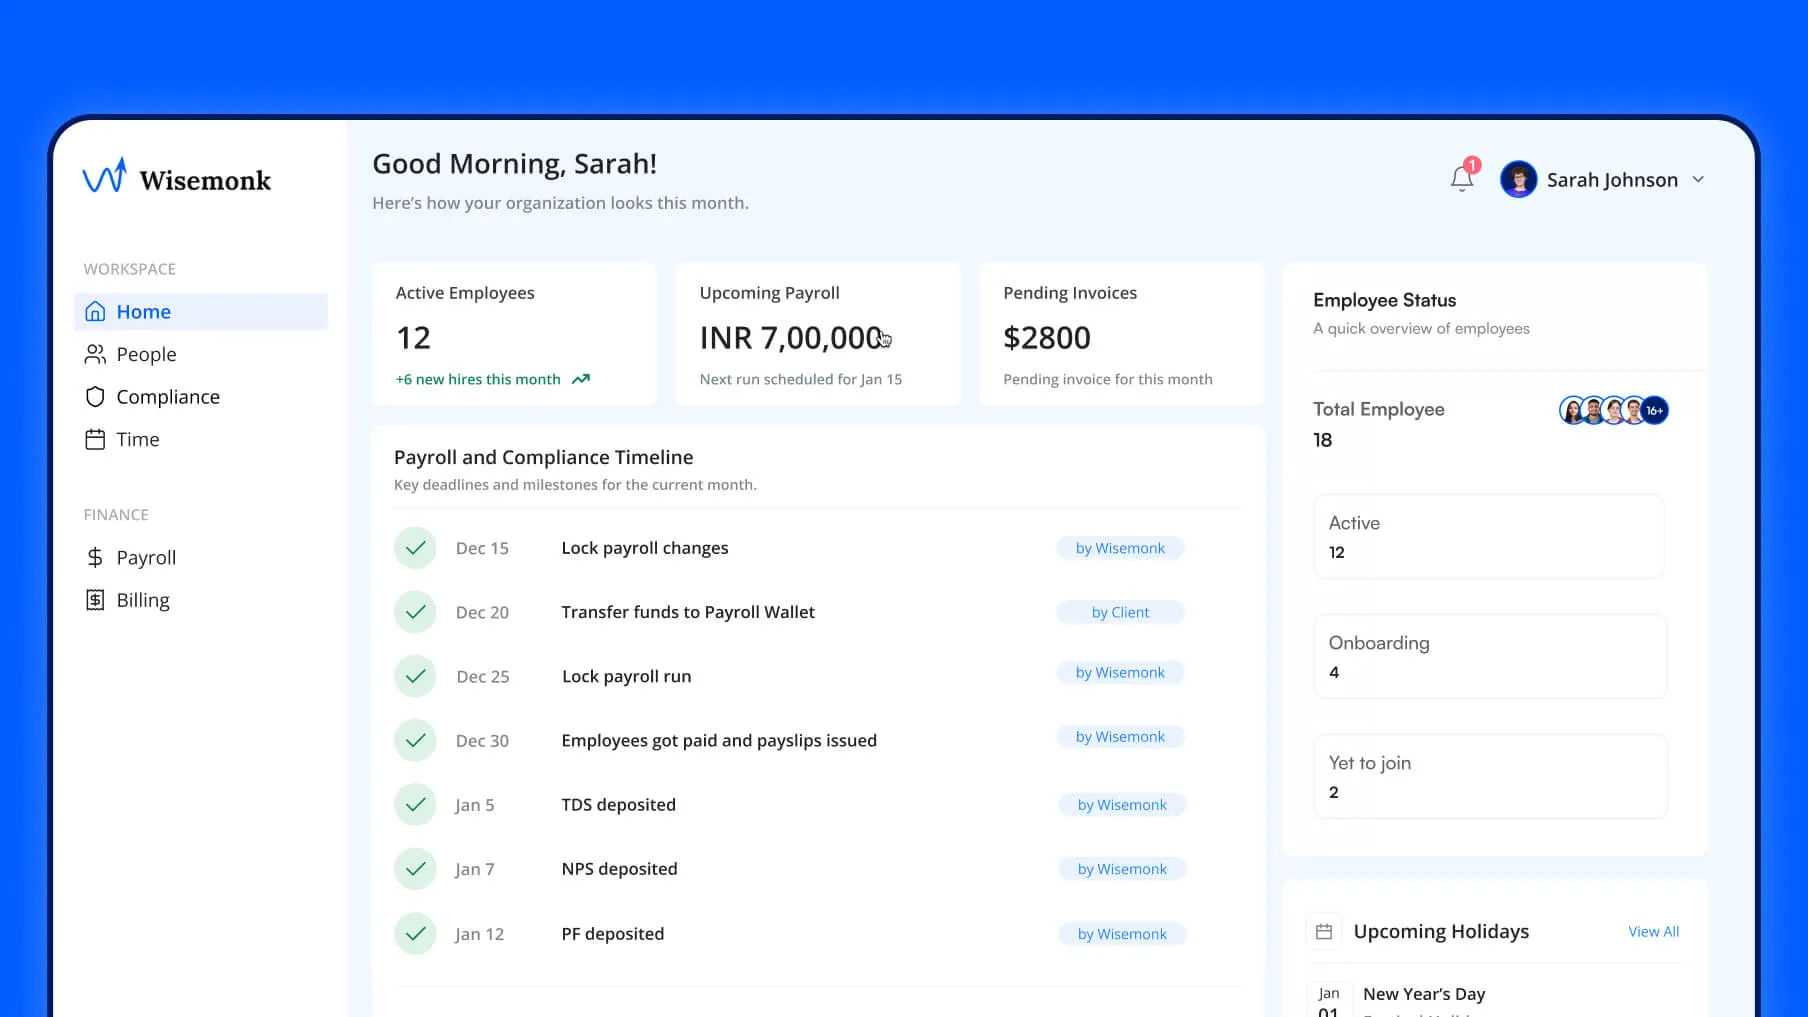The height and width of the screenshot is (1017, 1808).
Task: Click the Dec 30 checkmark icon
Action: point(415,740)
